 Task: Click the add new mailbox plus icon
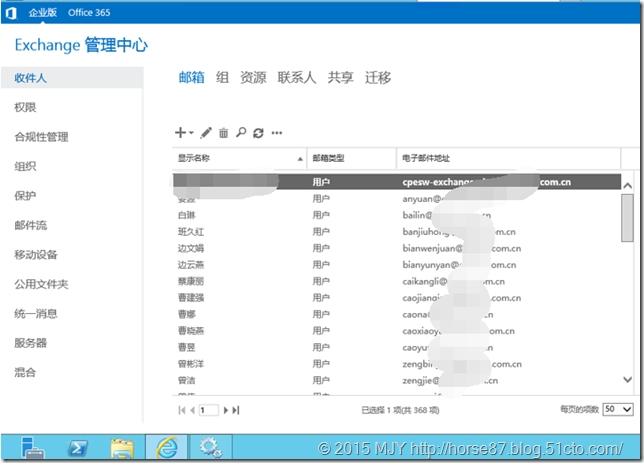(180, 132)
